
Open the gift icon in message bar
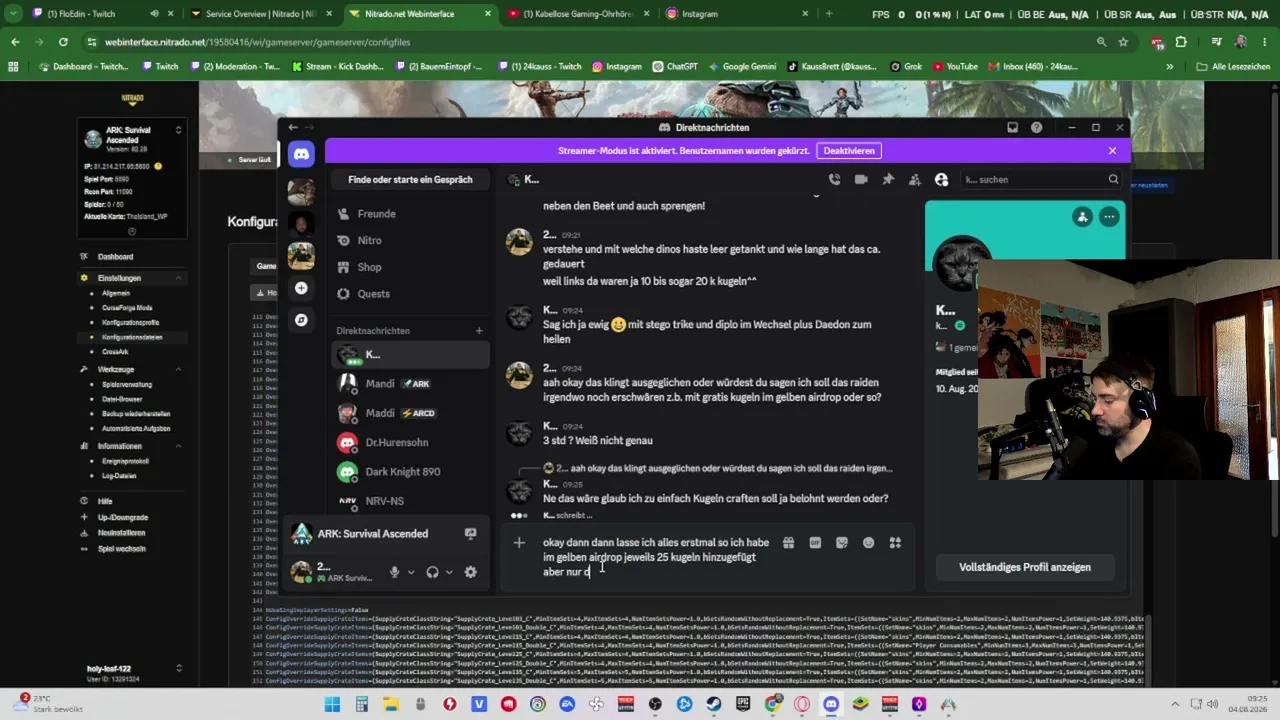[788, 543]
